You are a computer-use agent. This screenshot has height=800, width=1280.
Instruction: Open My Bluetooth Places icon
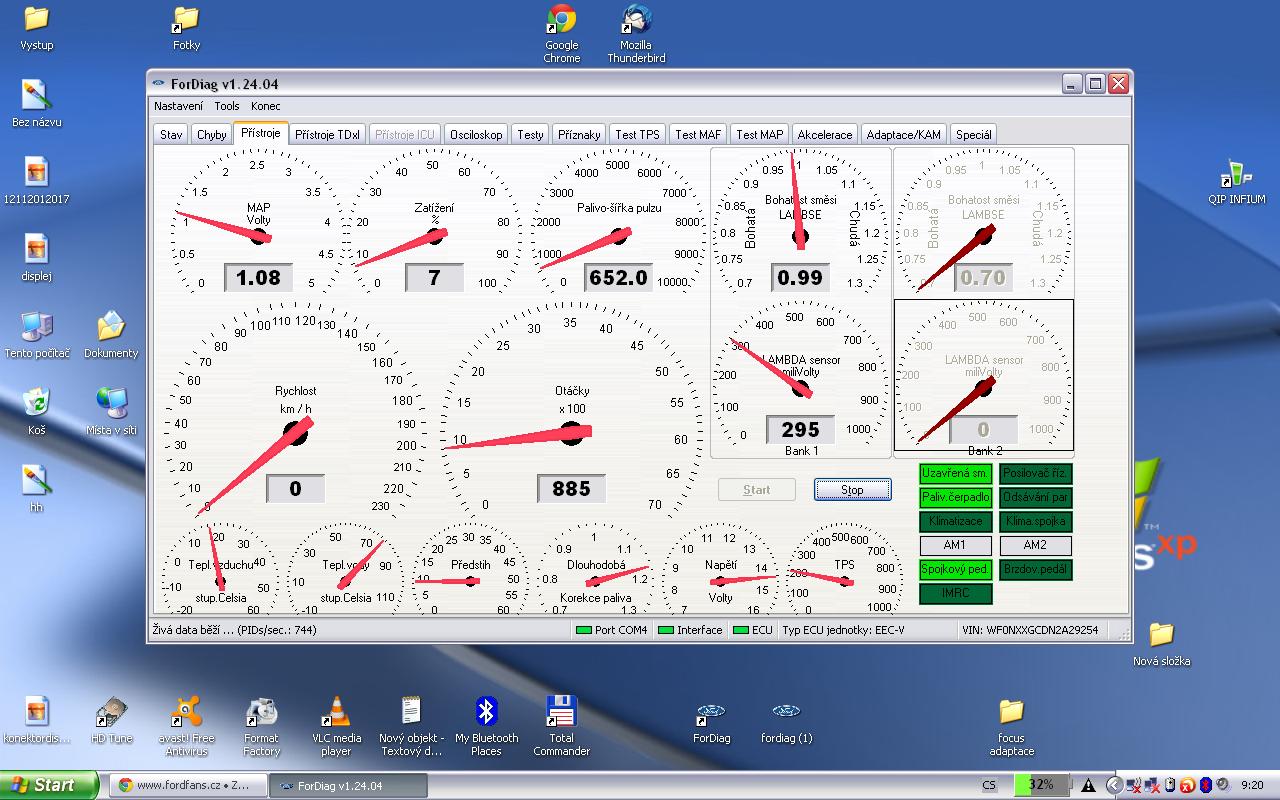pos(486,714)
